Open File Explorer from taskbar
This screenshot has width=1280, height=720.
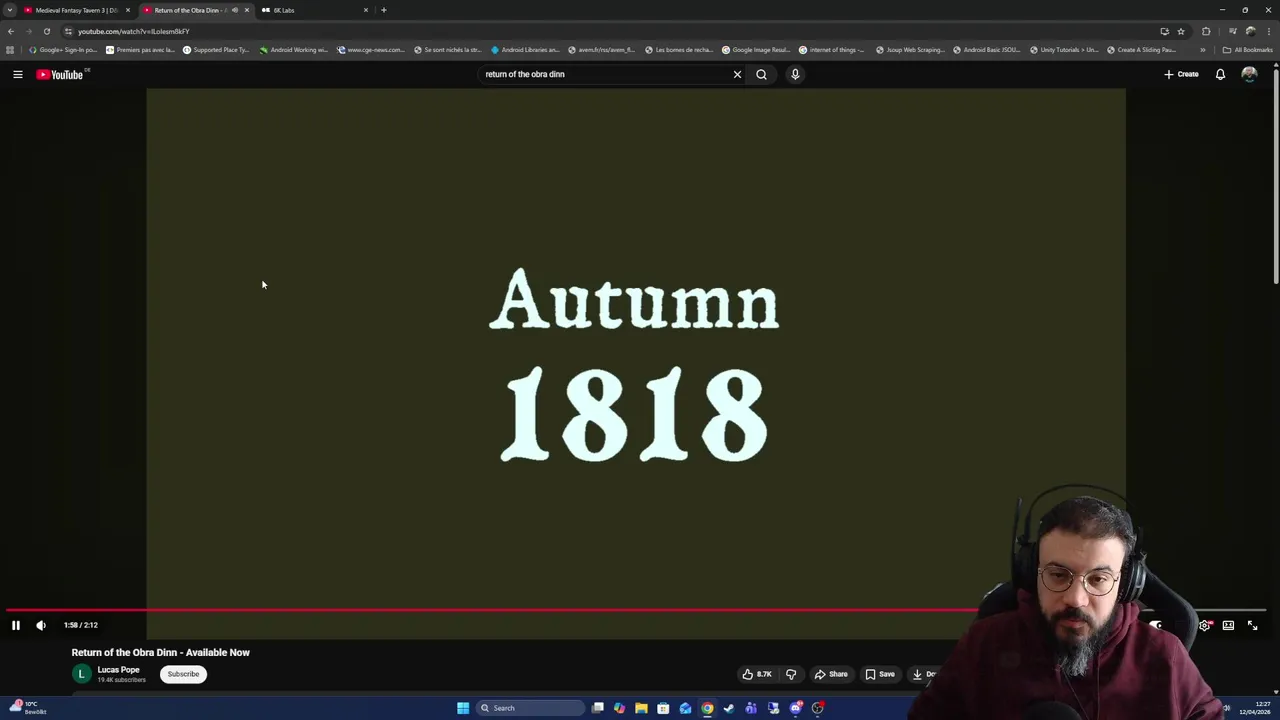pyautogui.click(x=641, y=708)
